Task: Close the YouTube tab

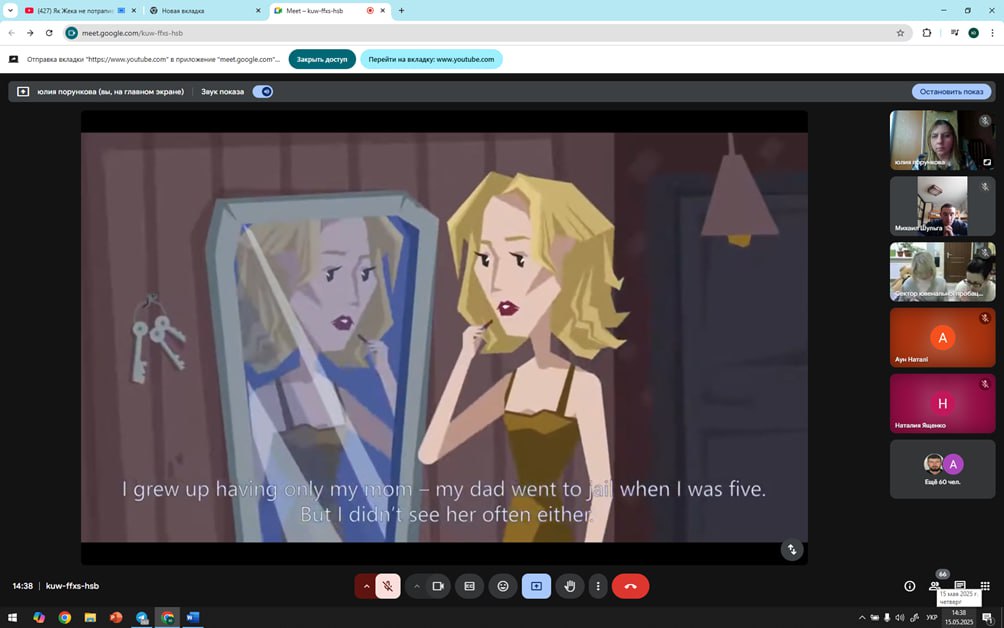Action: [134, 10]
